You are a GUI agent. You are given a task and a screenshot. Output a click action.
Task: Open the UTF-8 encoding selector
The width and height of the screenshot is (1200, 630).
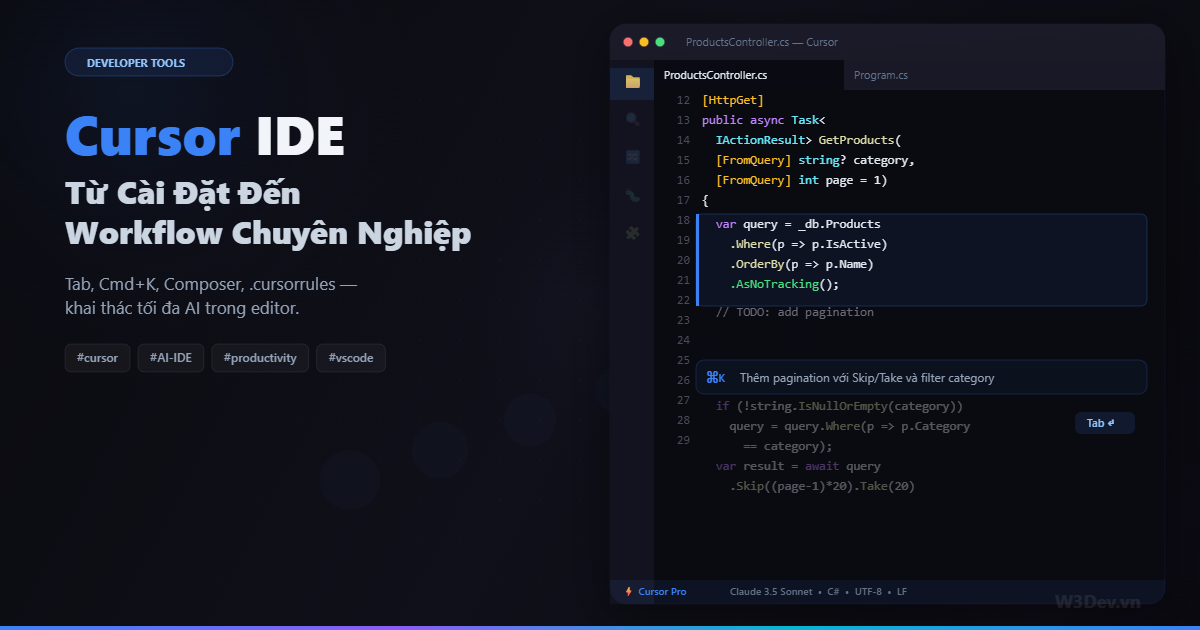[x=869, y=591]
